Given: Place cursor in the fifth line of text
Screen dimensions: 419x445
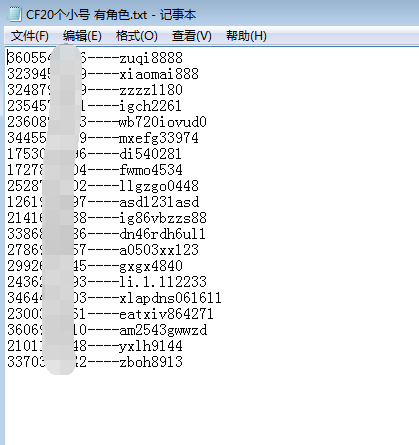Looking at the screenshot, I should [107, 122].
